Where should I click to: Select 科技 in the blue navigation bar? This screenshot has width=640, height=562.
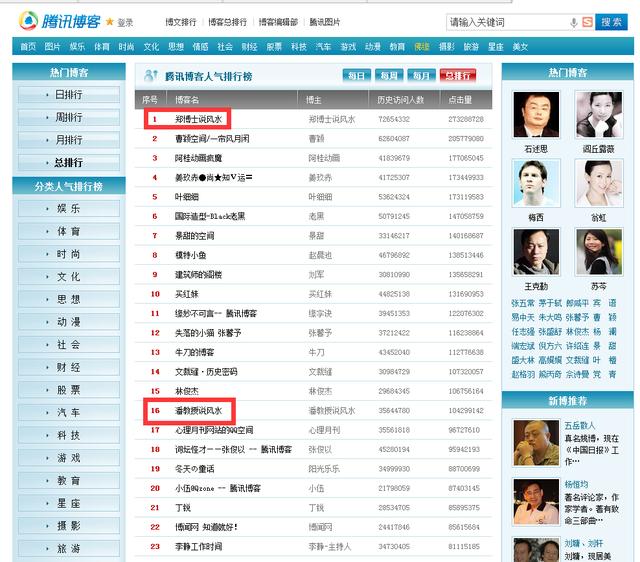(x=299, y=47)
